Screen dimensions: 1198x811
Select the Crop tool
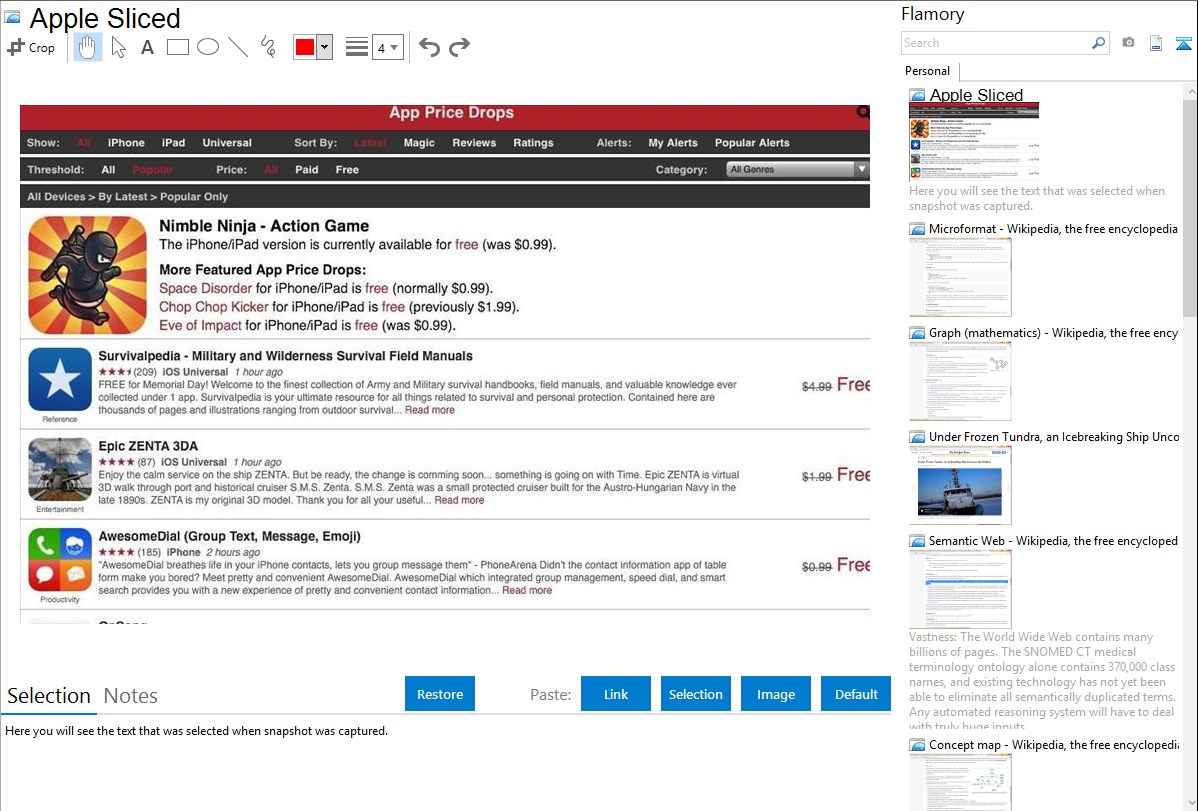(31, 47)
